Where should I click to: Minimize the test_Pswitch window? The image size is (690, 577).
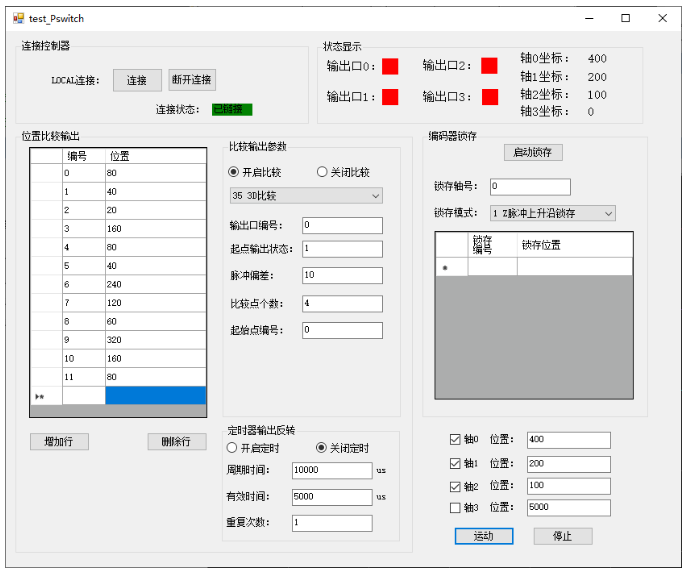[x=589, y=18]
